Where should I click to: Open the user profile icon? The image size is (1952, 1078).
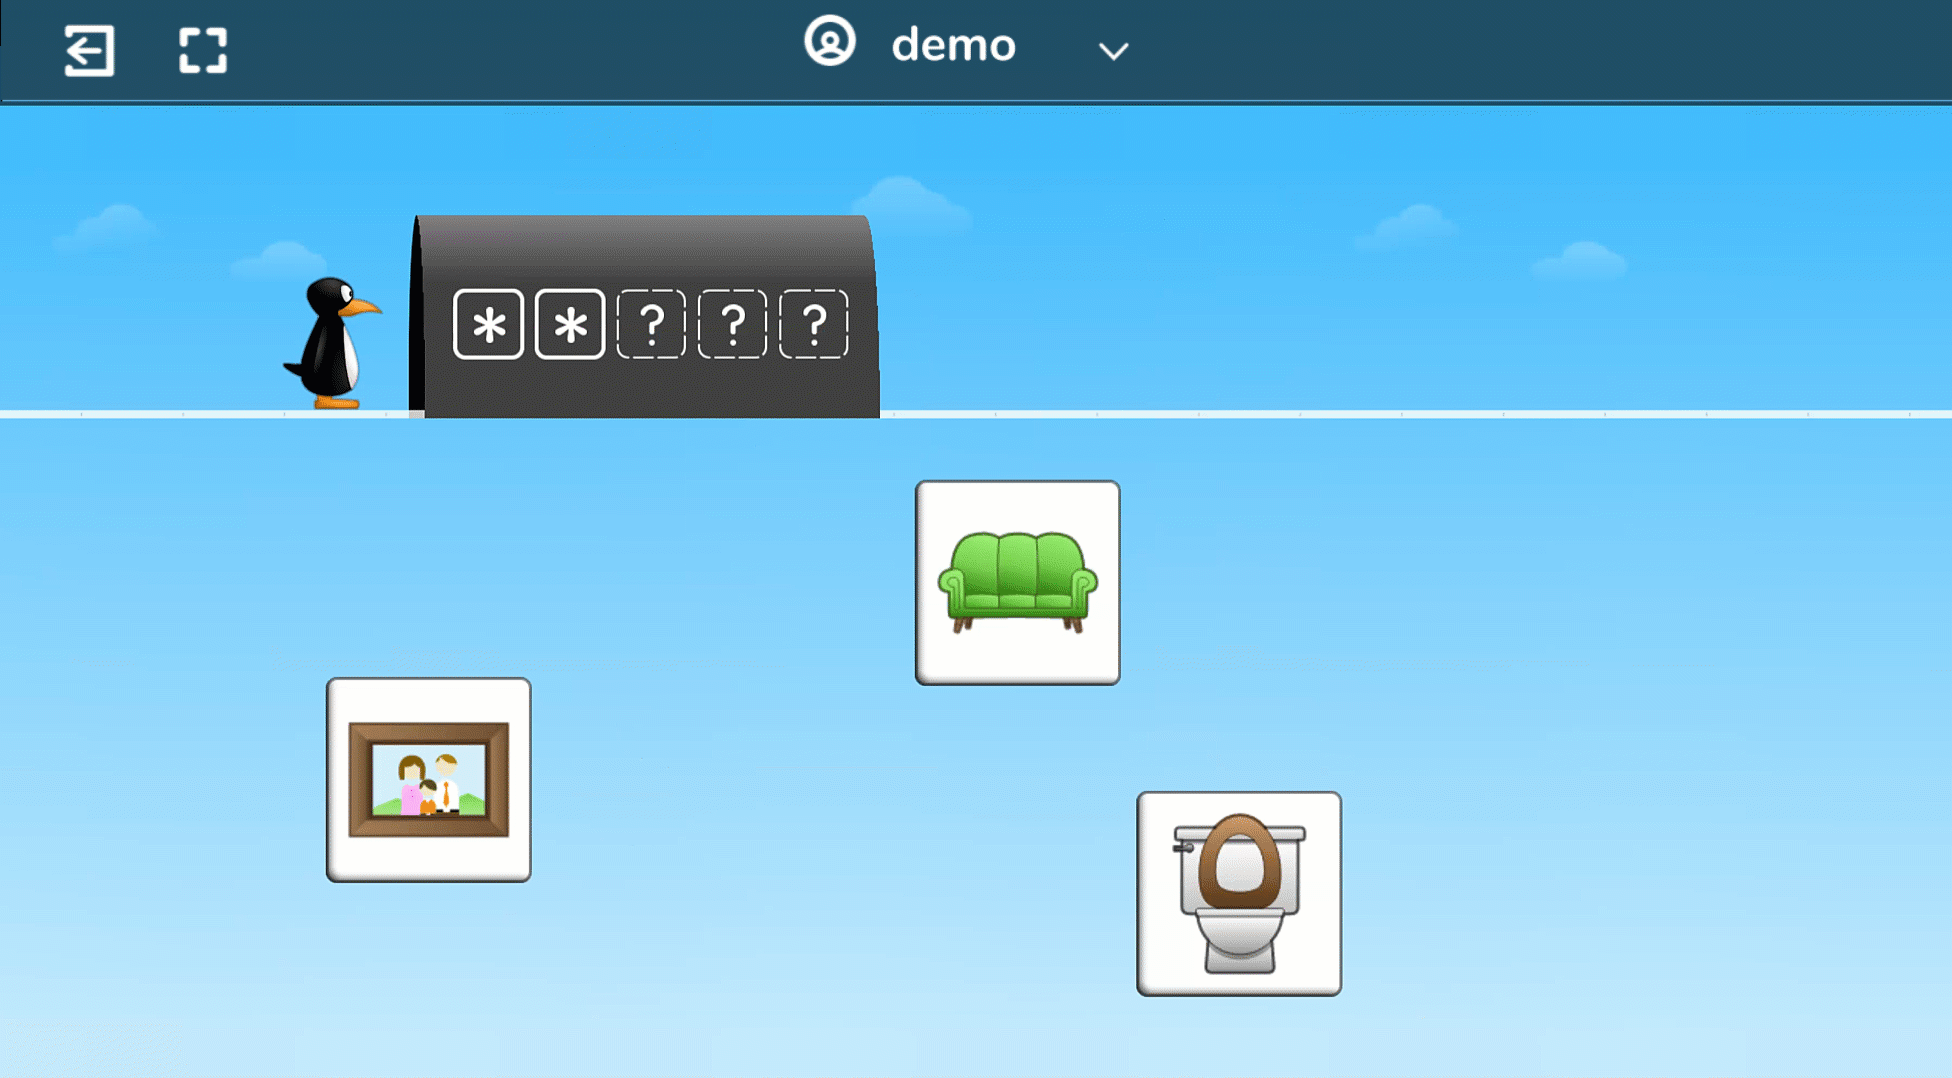(x=830, y=42)
